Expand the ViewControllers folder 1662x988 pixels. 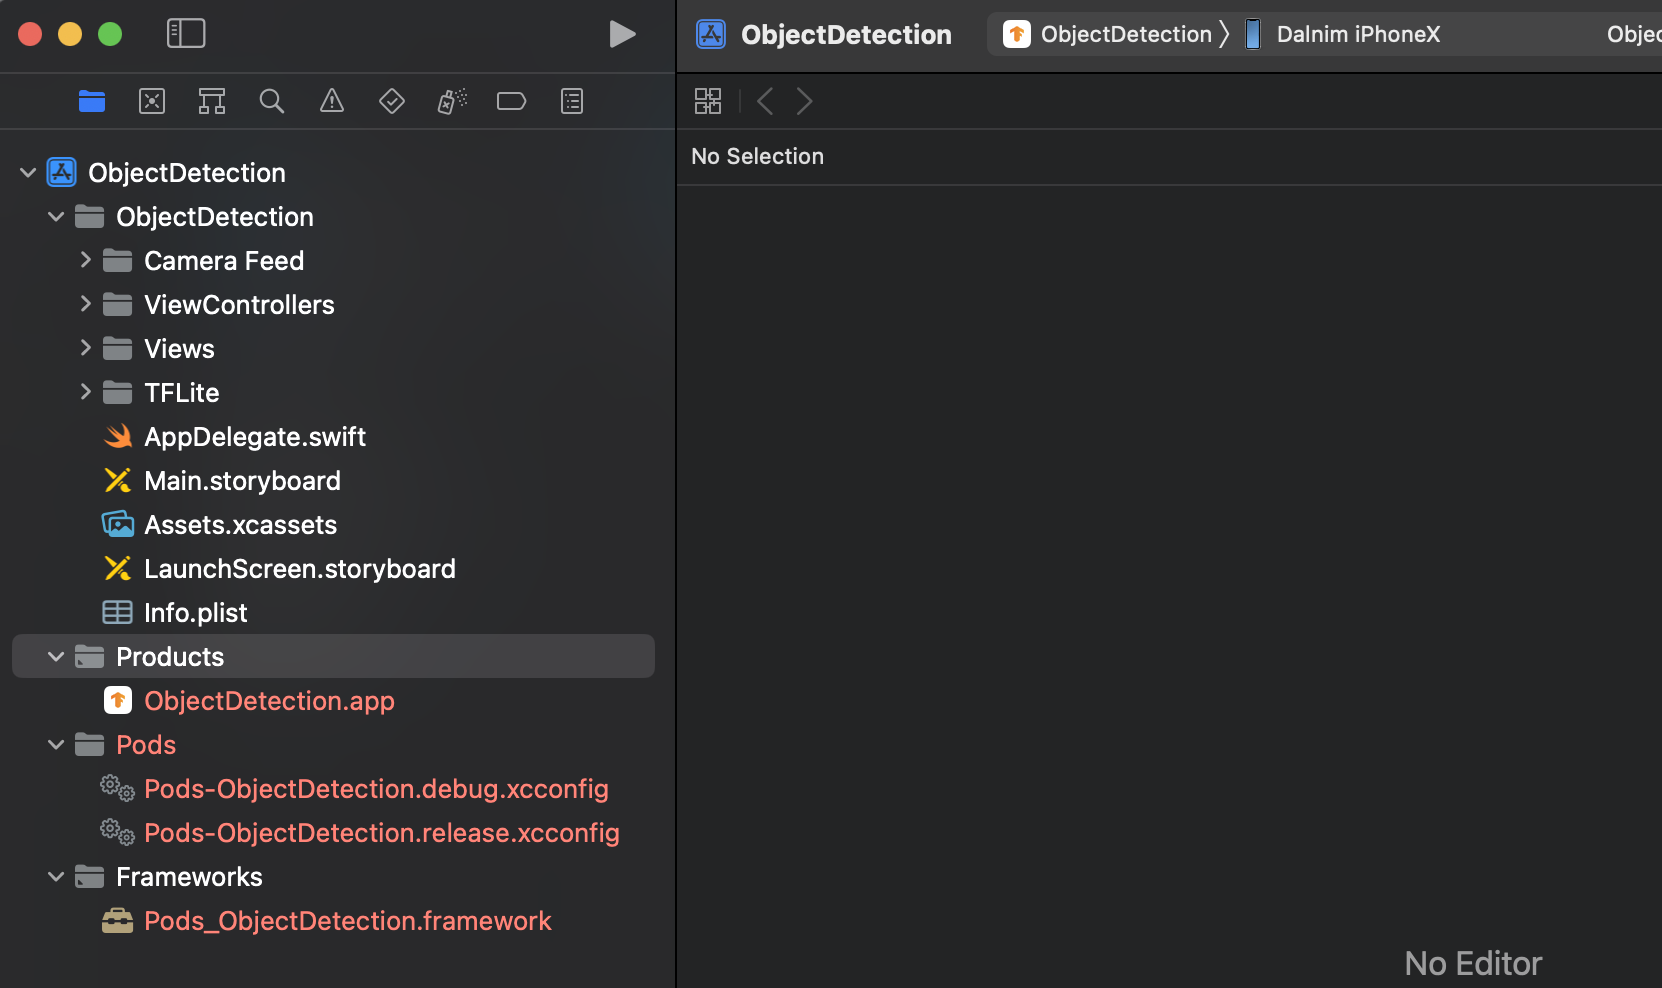(86, 304)
